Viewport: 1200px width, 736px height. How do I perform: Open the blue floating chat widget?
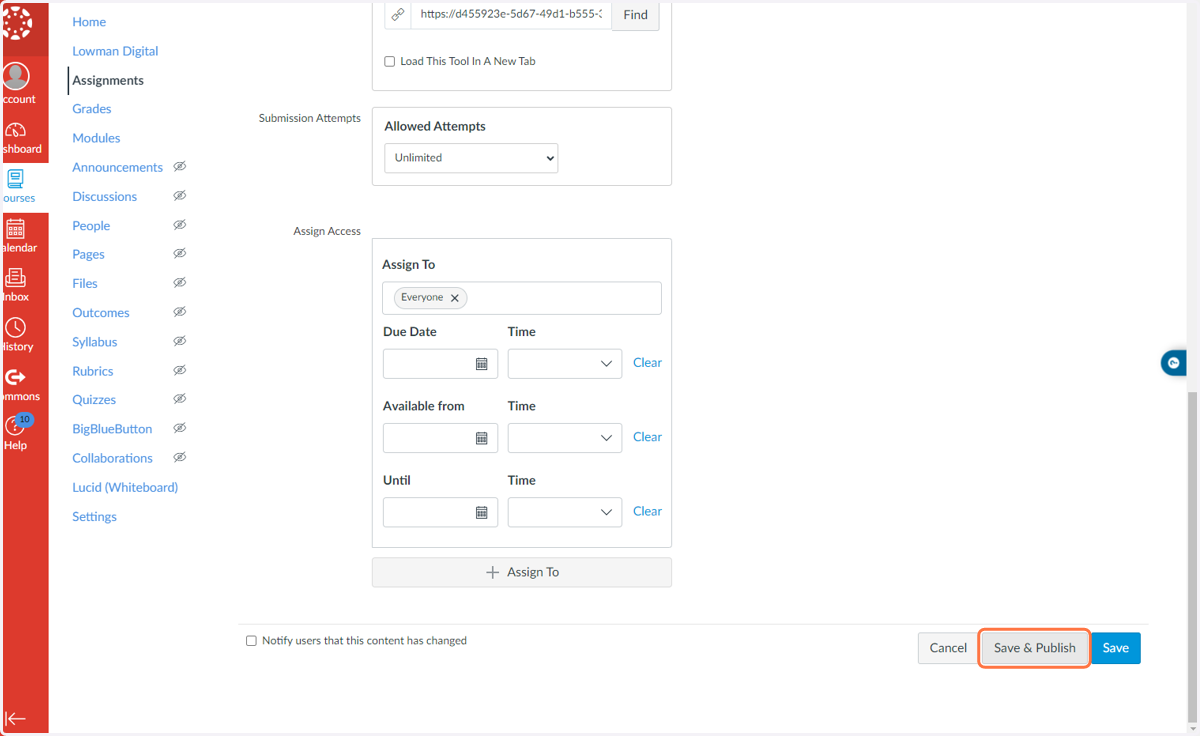point(1174,363)
